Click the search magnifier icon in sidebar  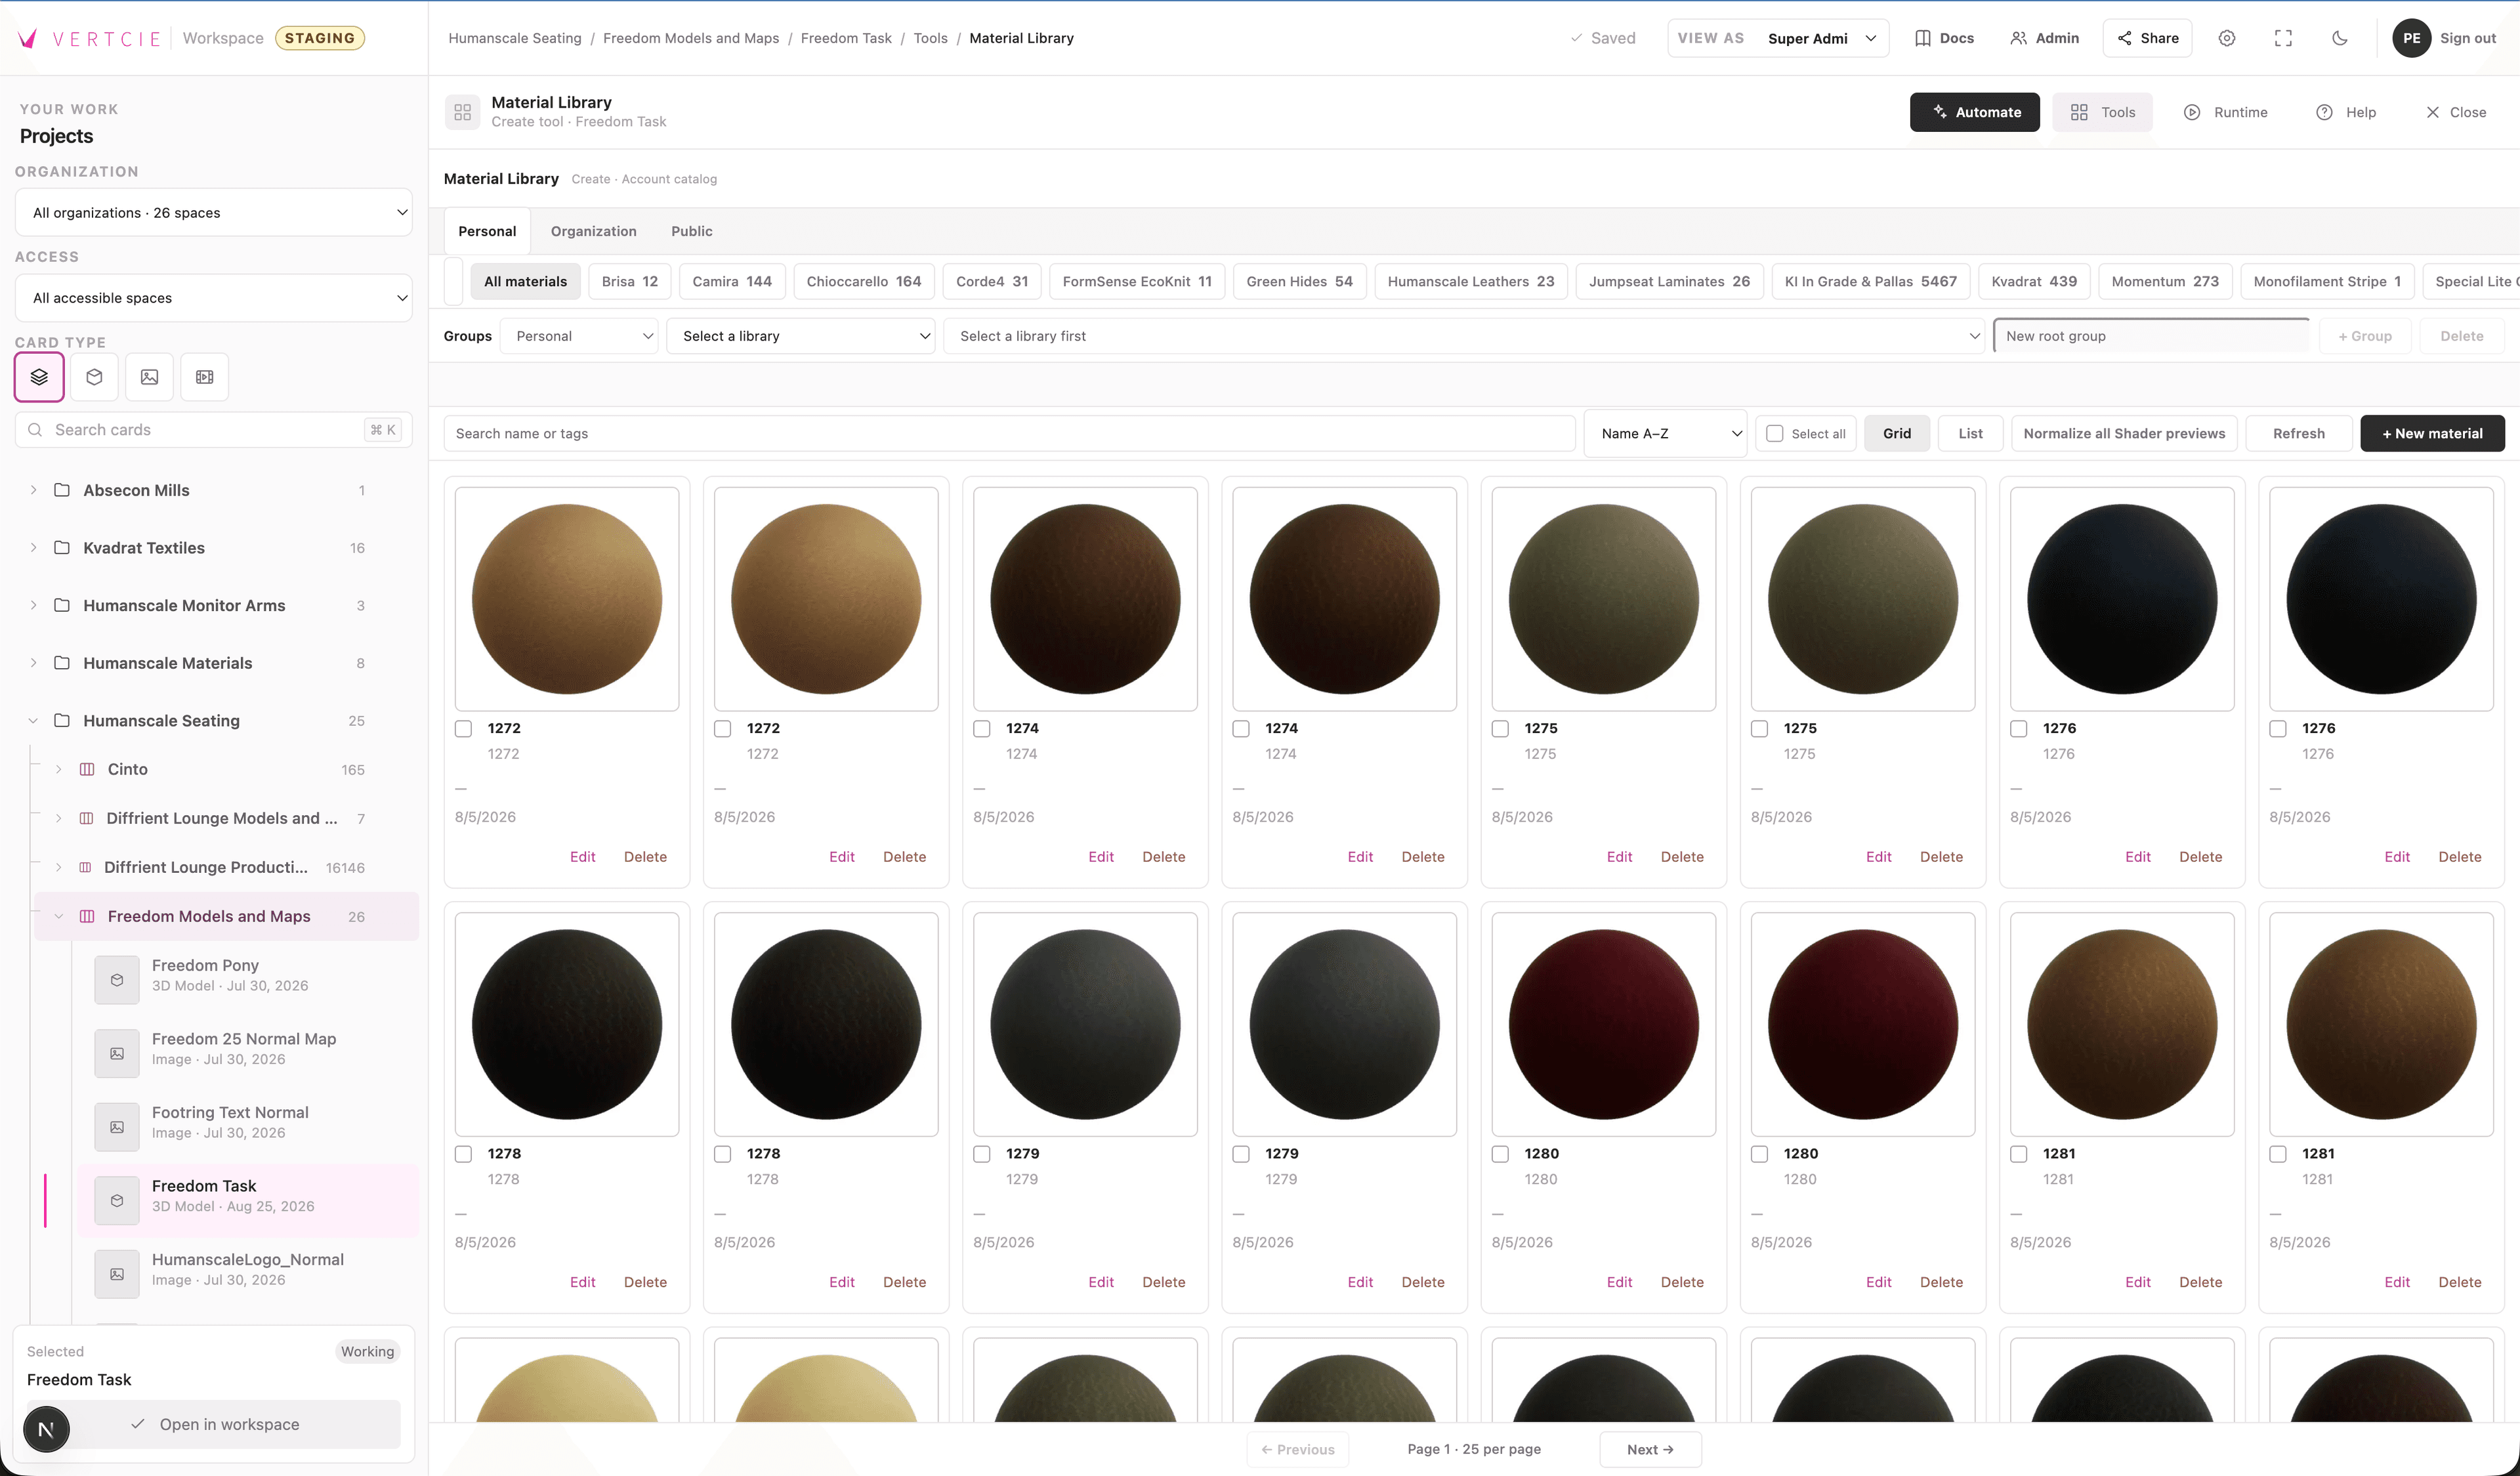point(35,430)
